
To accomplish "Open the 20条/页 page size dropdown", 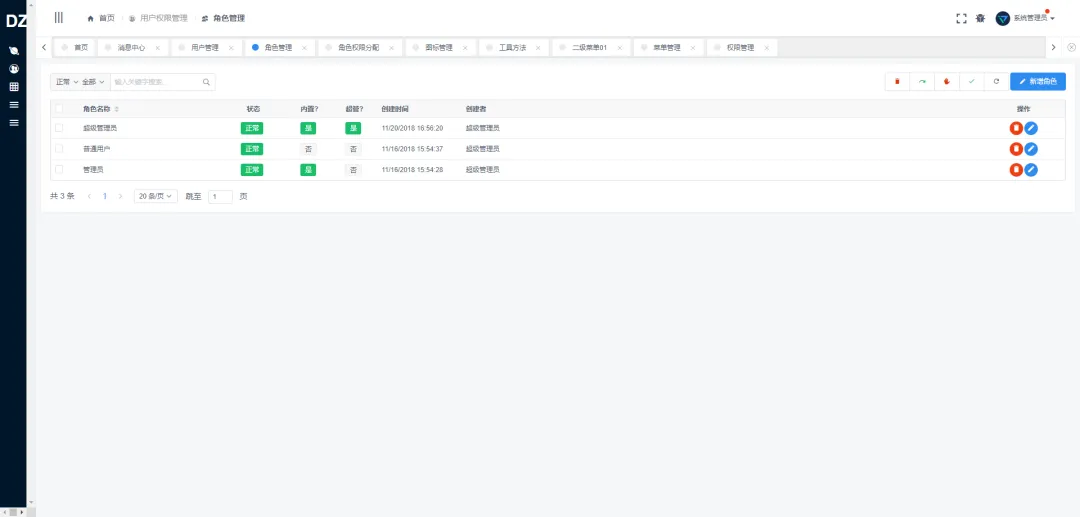I will point(156,197).
